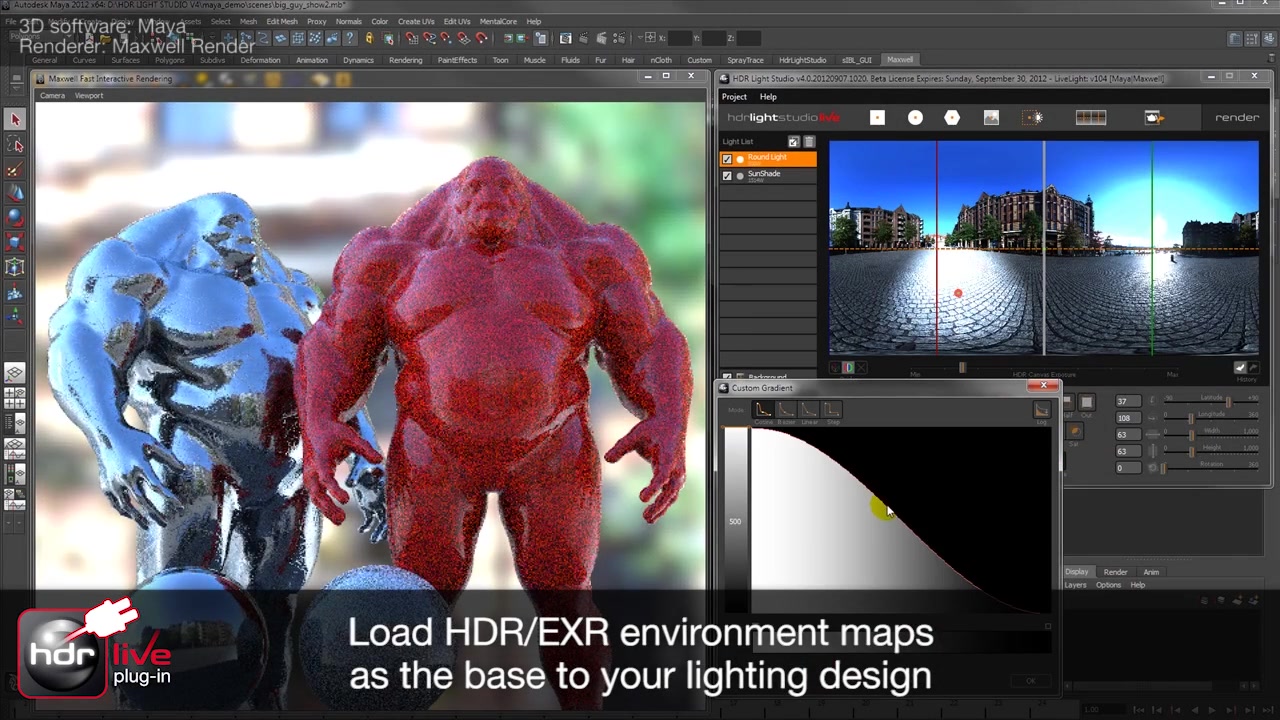Create a square light in HDR Light Studio
The width and height of the screenshot is (1280, 720).
pos(876,117)
